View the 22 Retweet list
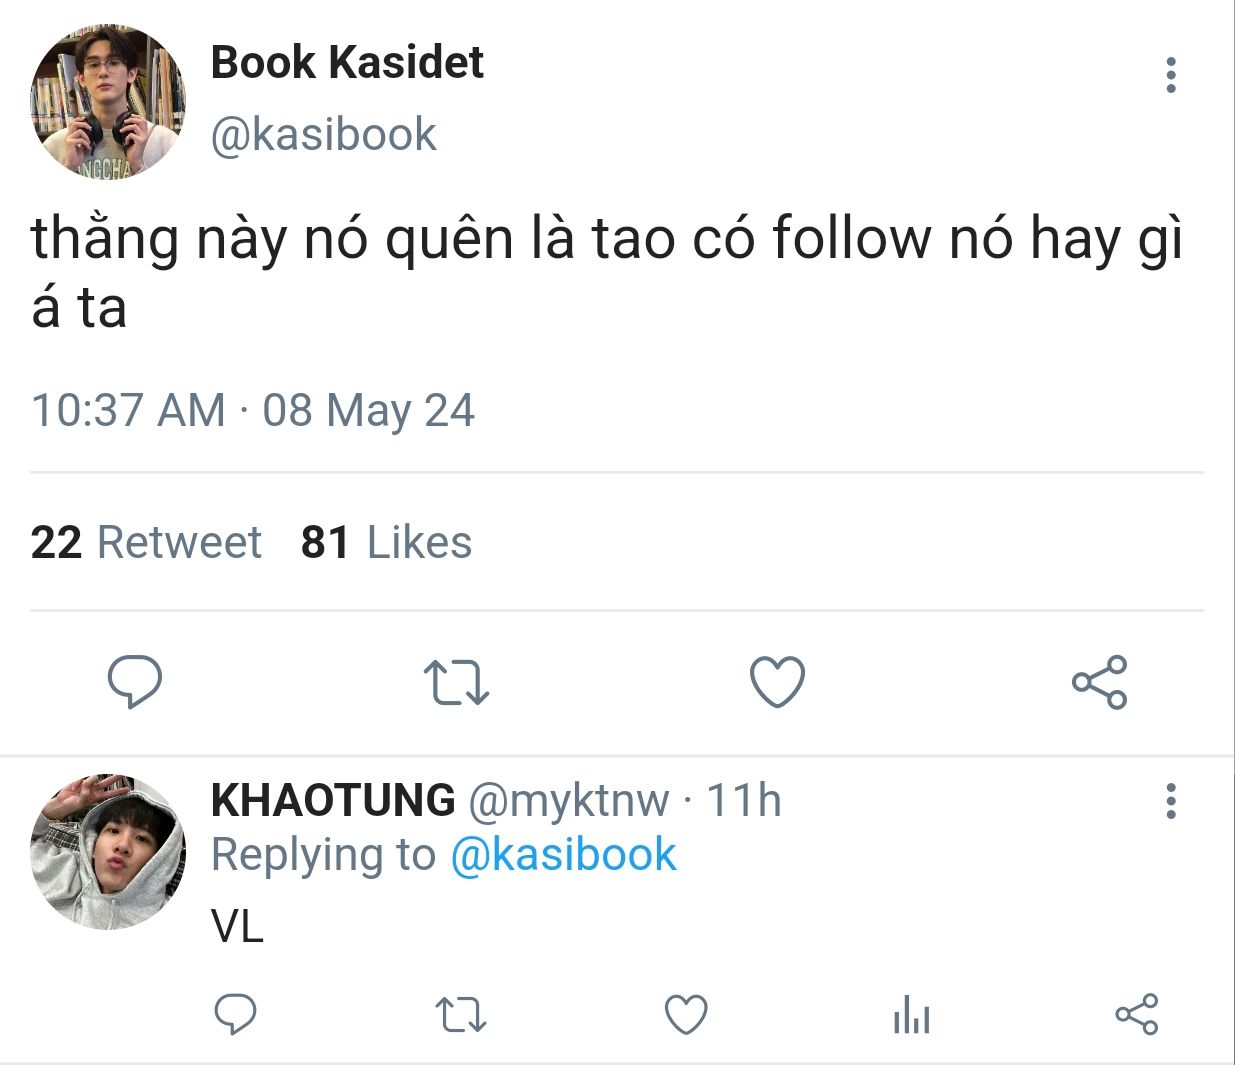The width and height of the screenshot is (1235, 1065). point(146,542)
